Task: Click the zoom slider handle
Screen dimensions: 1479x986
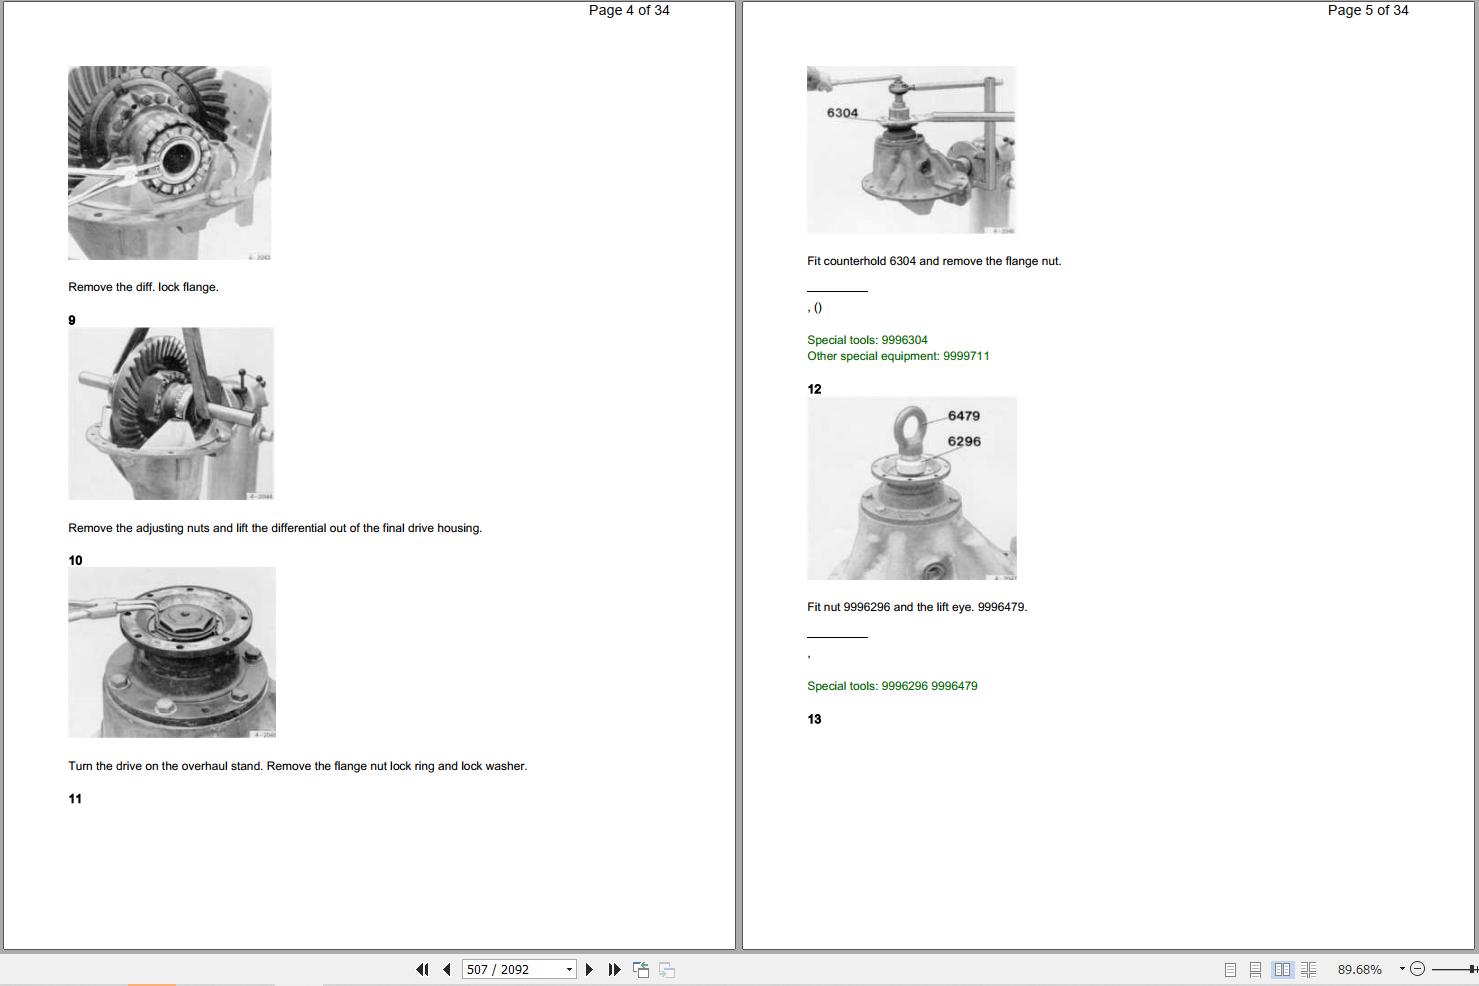Action: tap(1474, 969)
